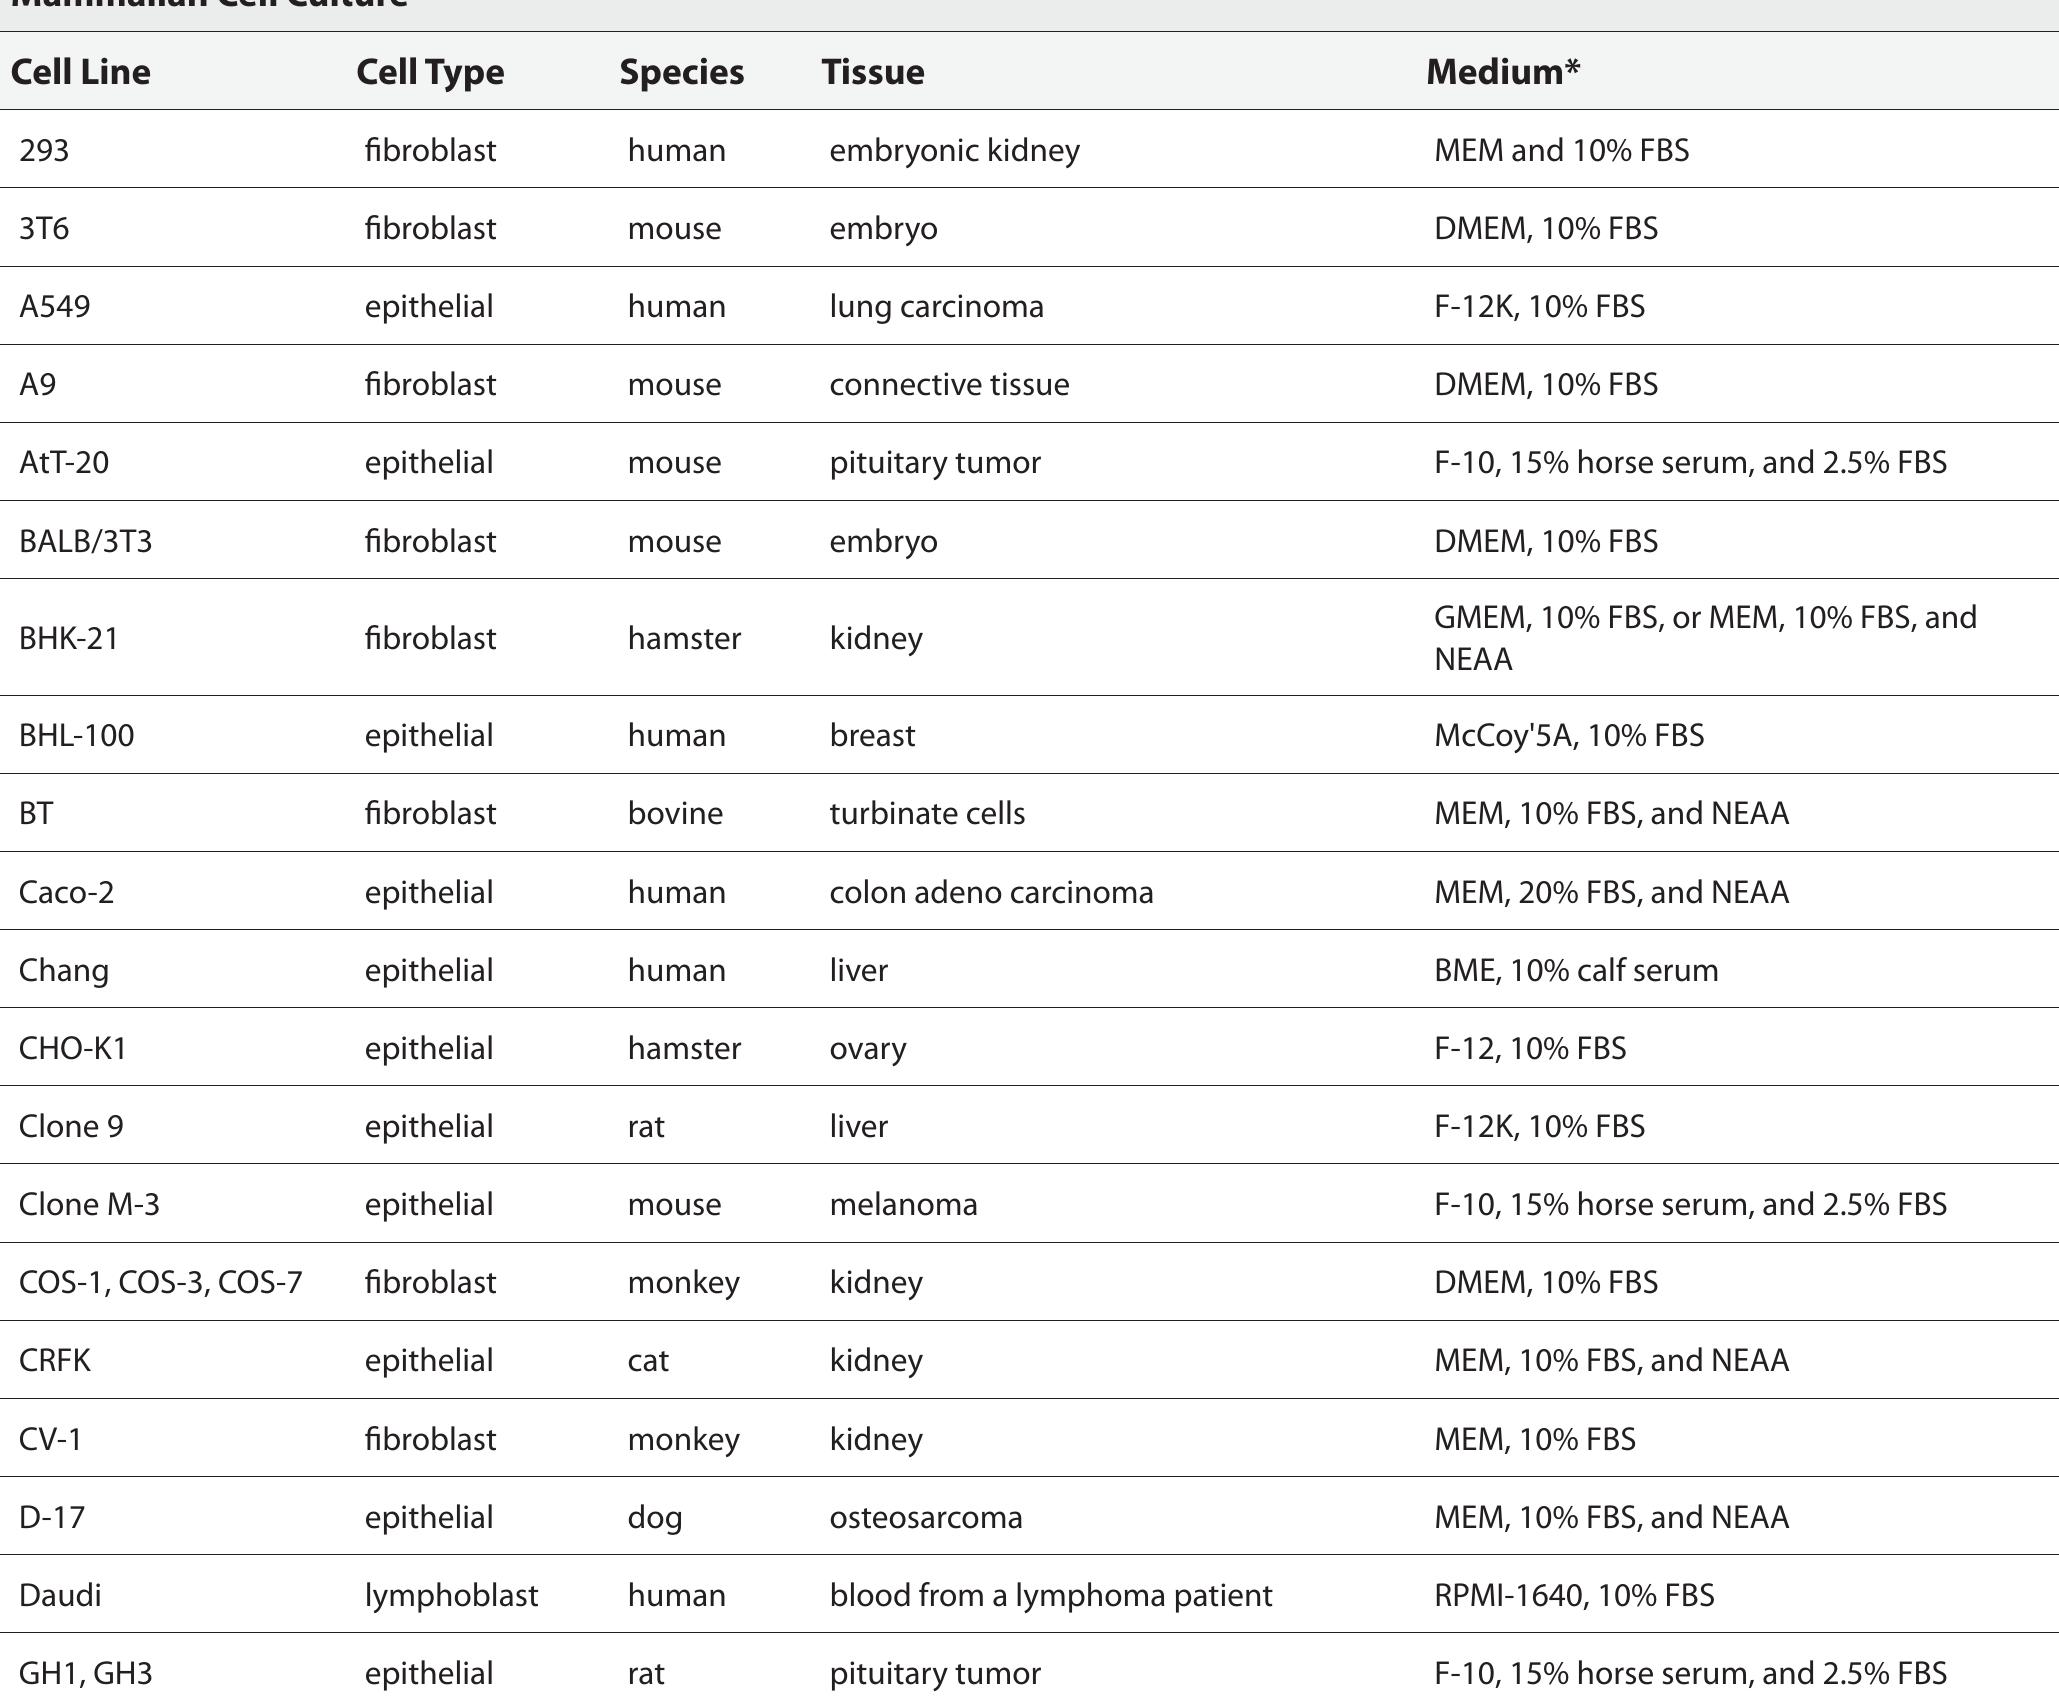Select the Daudi lymphoblast cell type
Image resolution: width=2059 pixels, height=1699 pixels.
tap(450, 1595)
